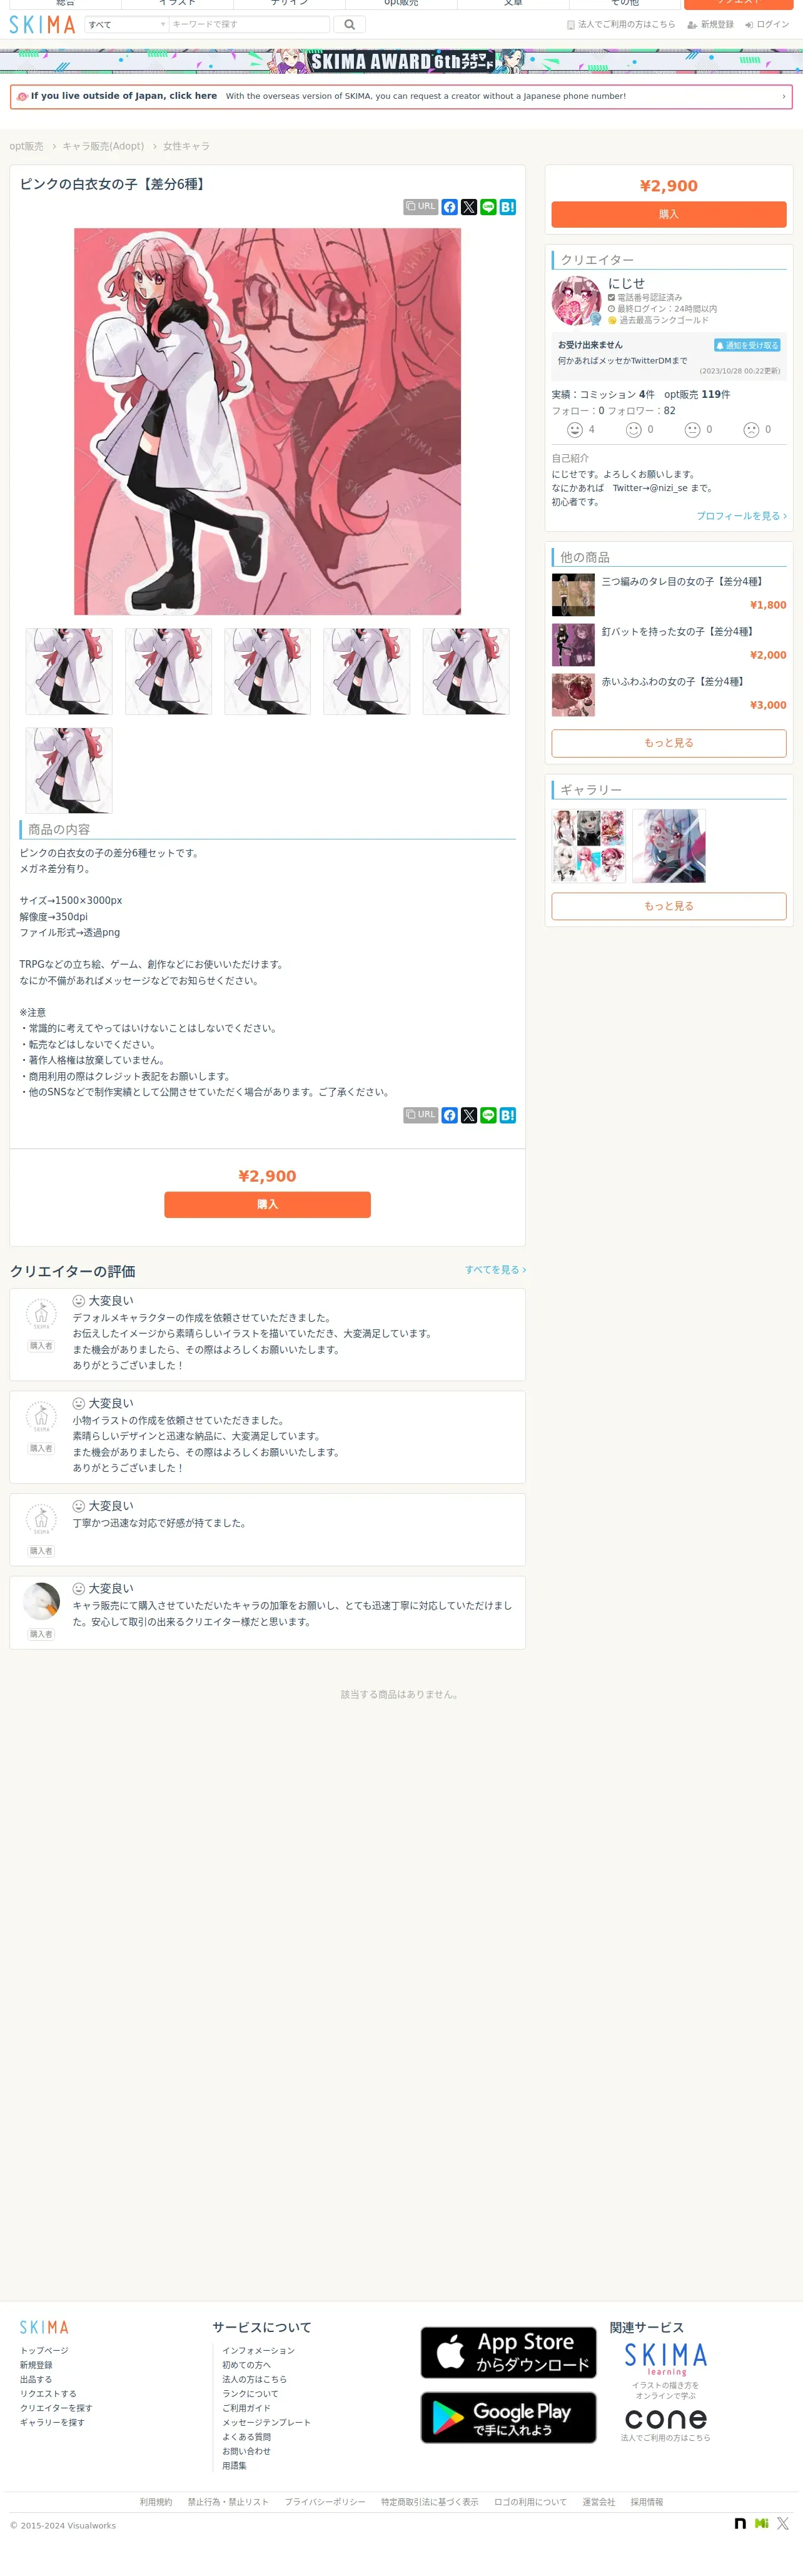Select third variation thumbnail in row
The image size is (803, 2576).
pos(267,671)
